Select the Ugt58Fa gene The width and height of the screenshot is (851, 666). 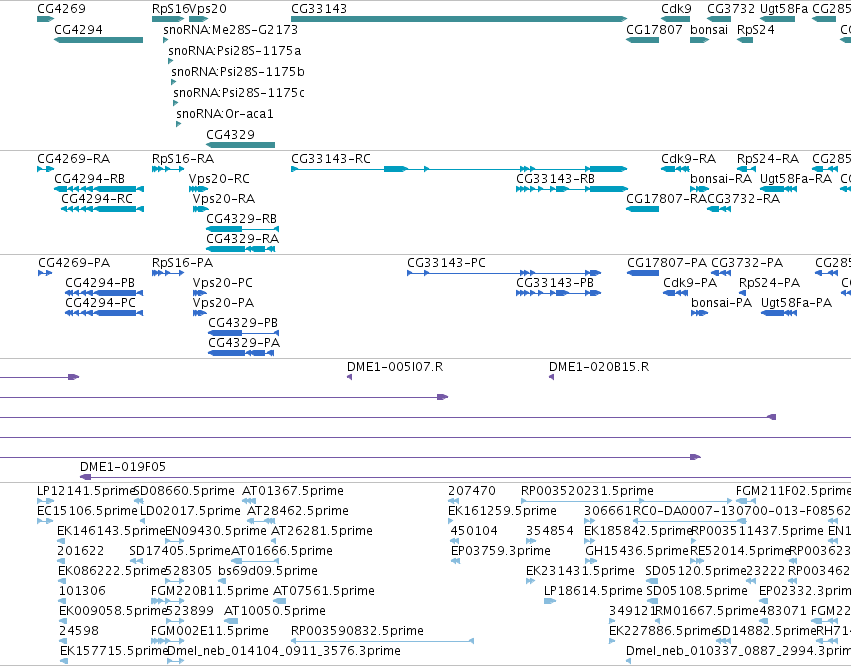pyautogui.click(x=777, y=19)
